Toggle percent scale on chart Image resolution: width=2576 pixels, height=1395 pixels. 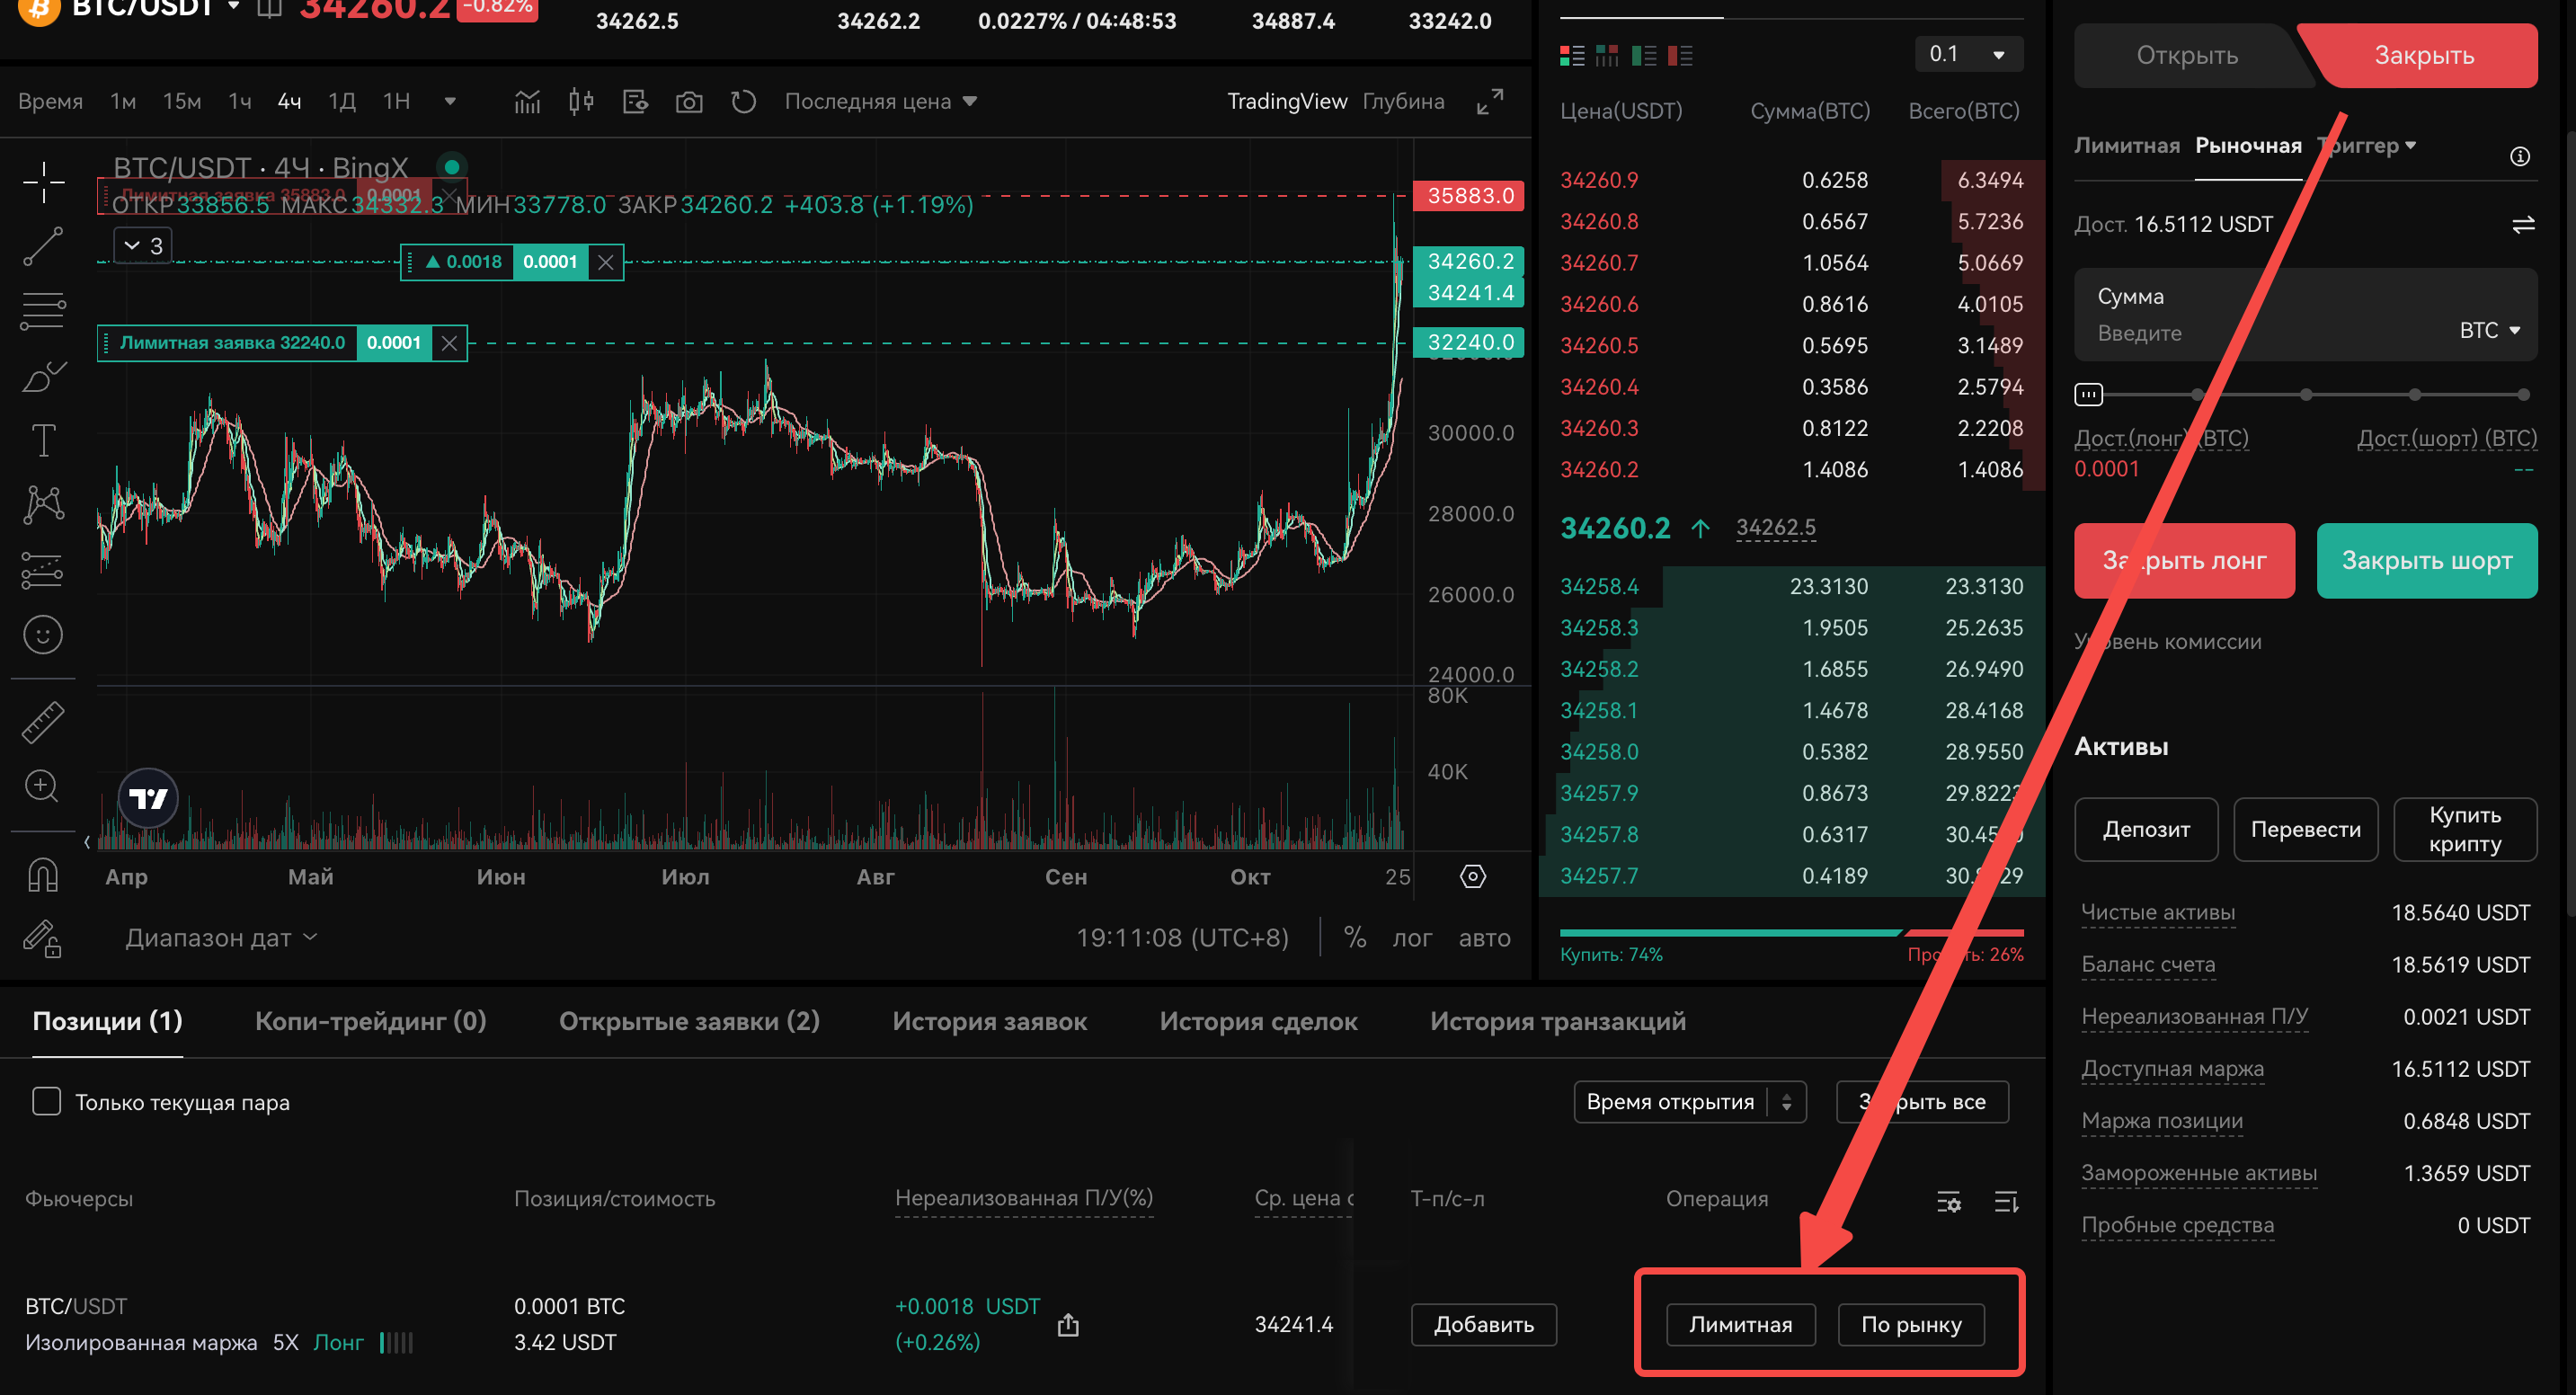point(1355,937)
